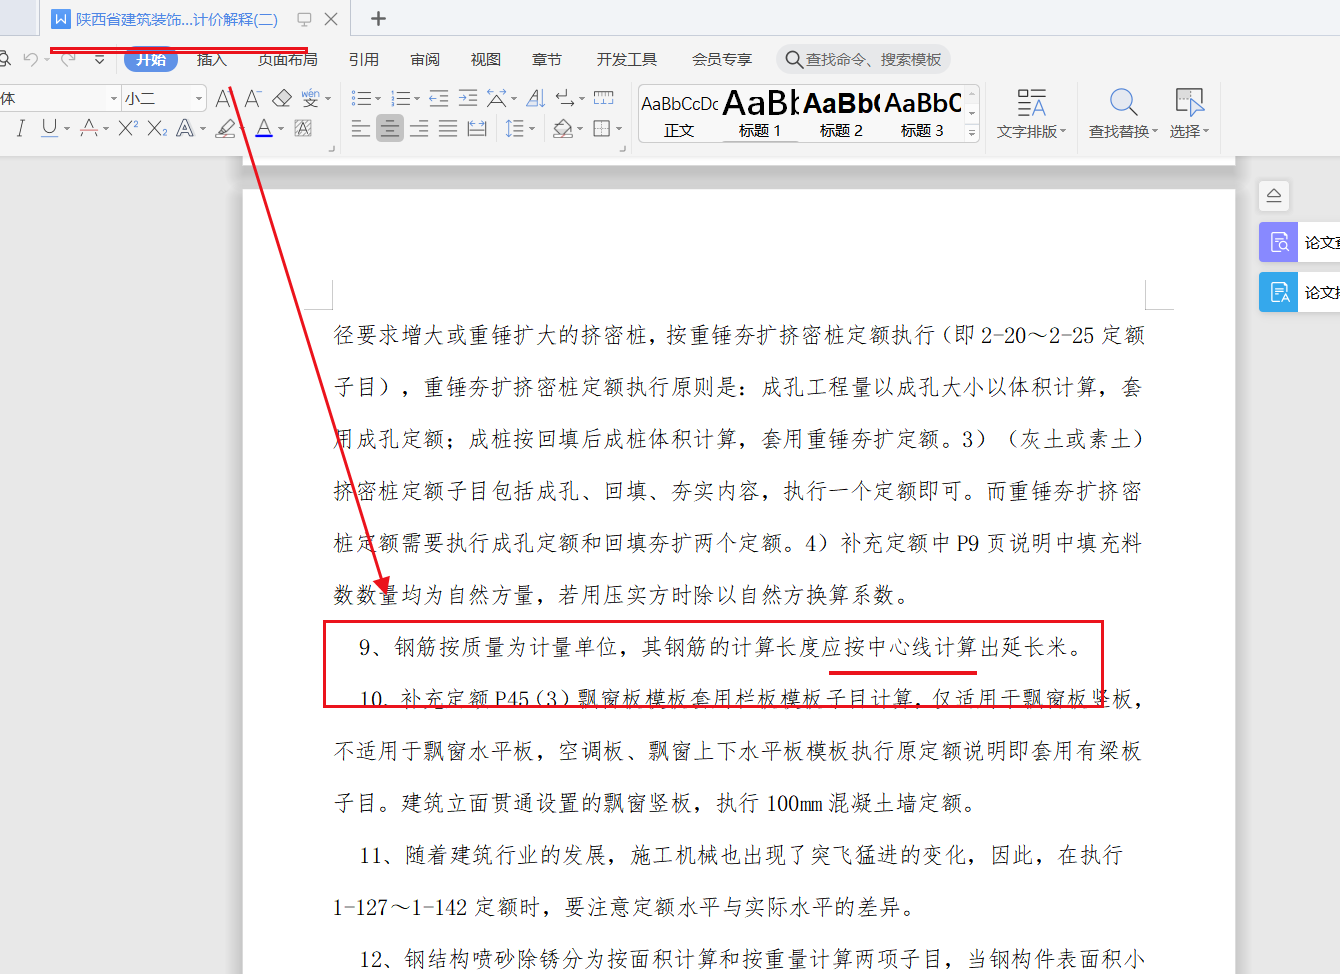Switch to the 页面布局 tab
This screenshot has width=1340, height=974.
coord(288,60)
